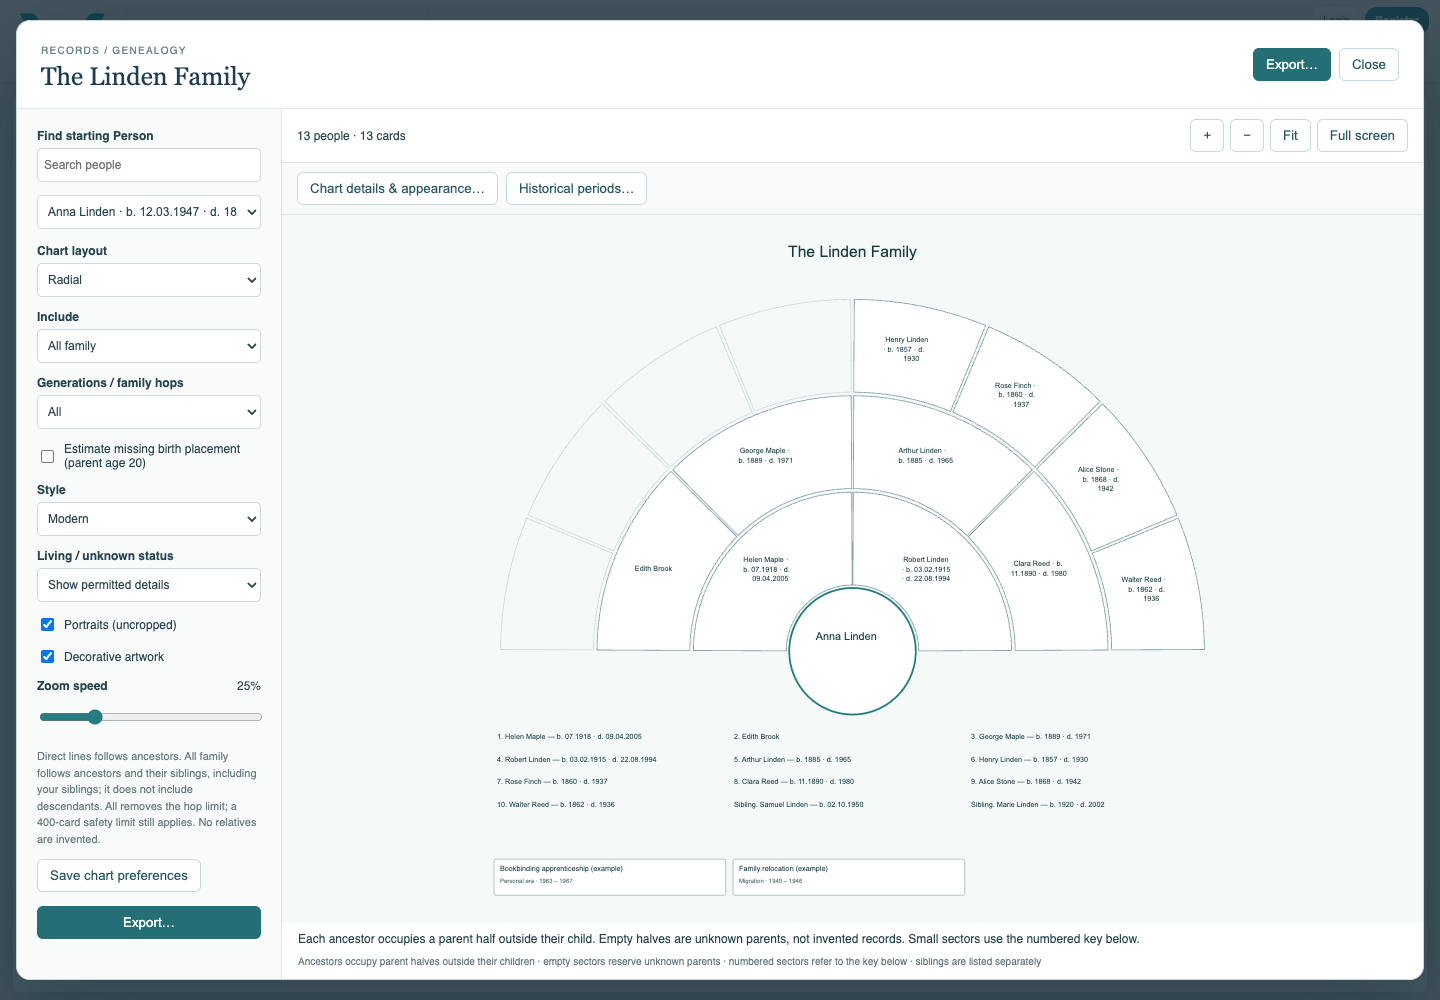
Task: Open Chart details & appearance dialog
Action: click(x=397, y=188)
